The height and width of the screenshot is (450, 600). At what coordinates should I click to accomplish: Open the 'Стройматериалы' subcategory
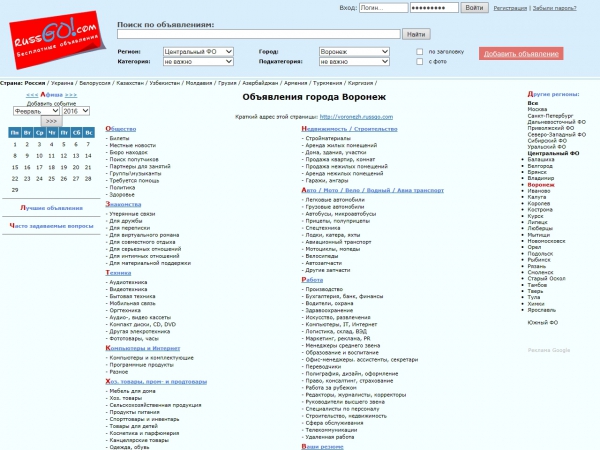click(328, 138)
